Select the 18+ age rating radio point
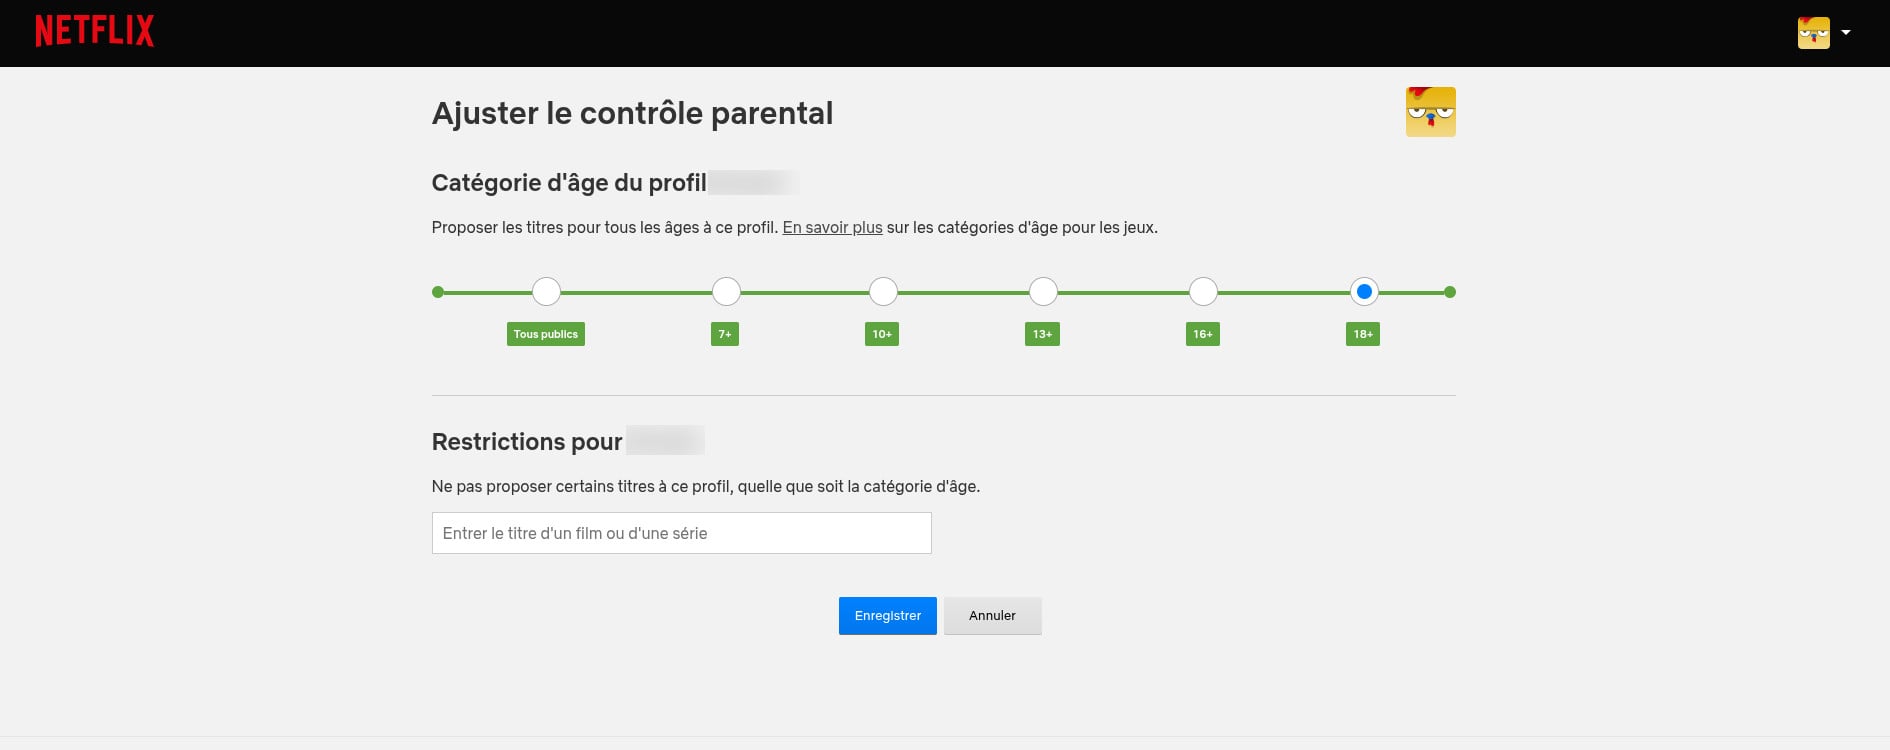 tap(1363, 291)
